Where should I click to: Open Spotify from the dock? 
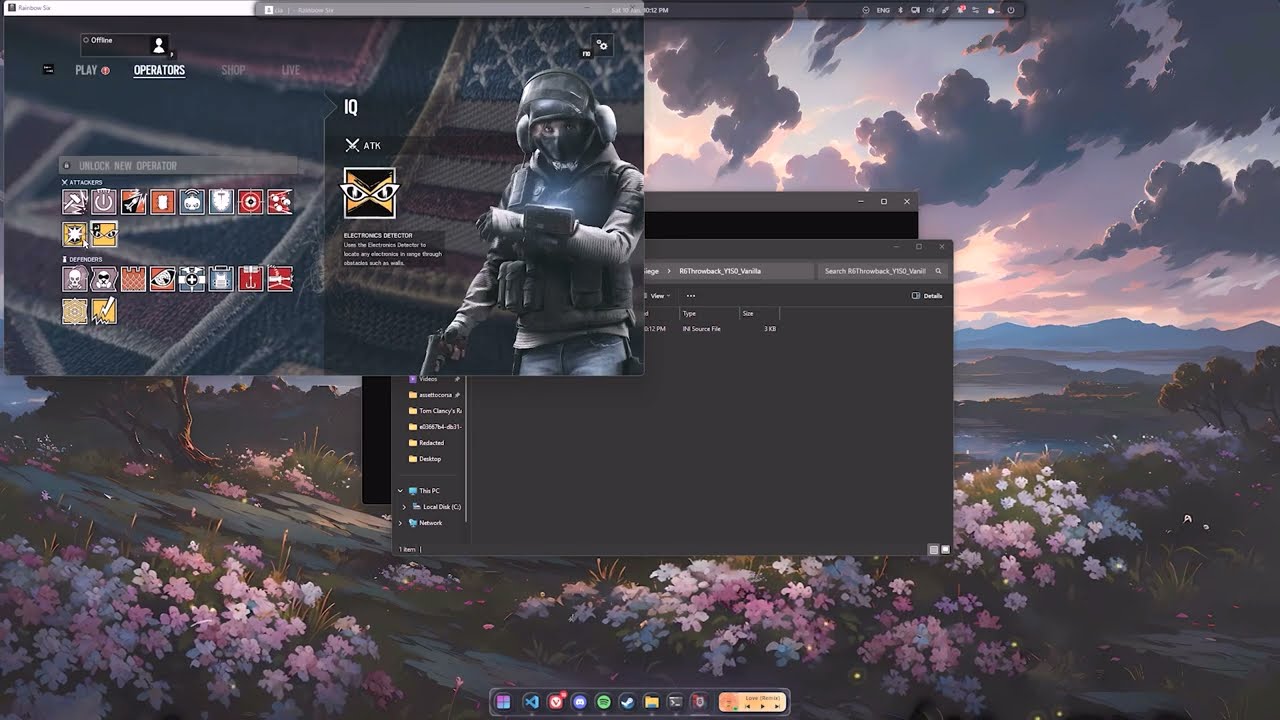point(604,702)
